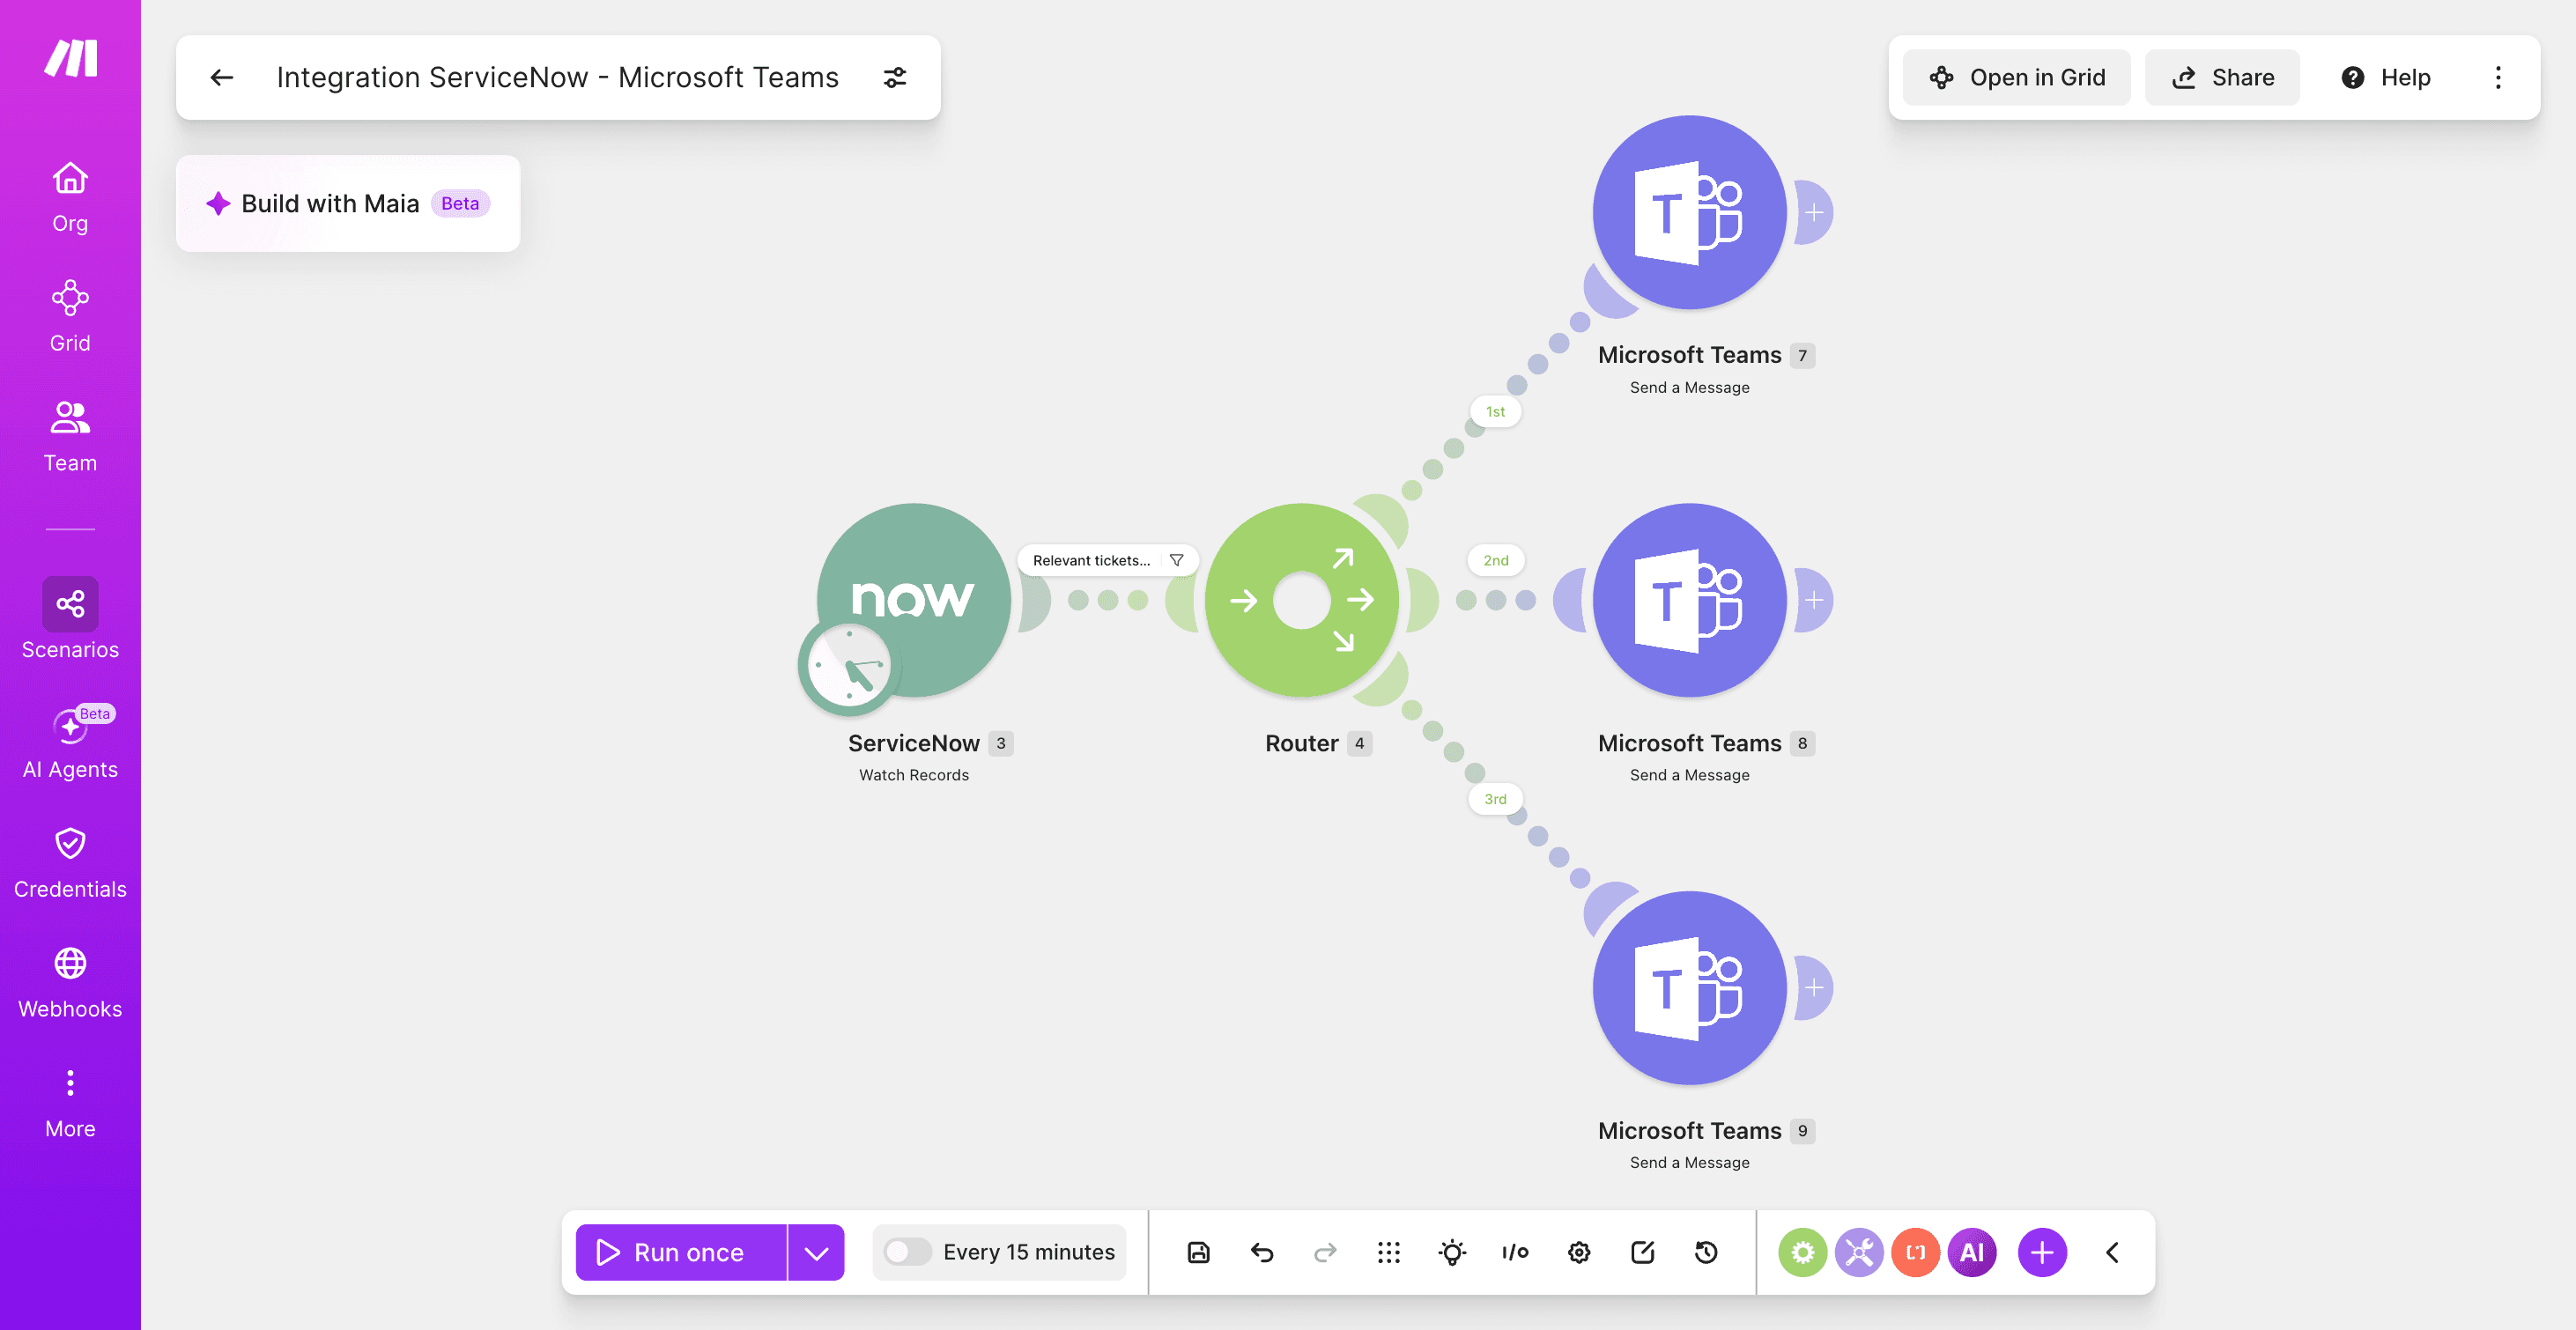
Task: Open the scenario history clock icon
Action: [x=1707, y=1252]
